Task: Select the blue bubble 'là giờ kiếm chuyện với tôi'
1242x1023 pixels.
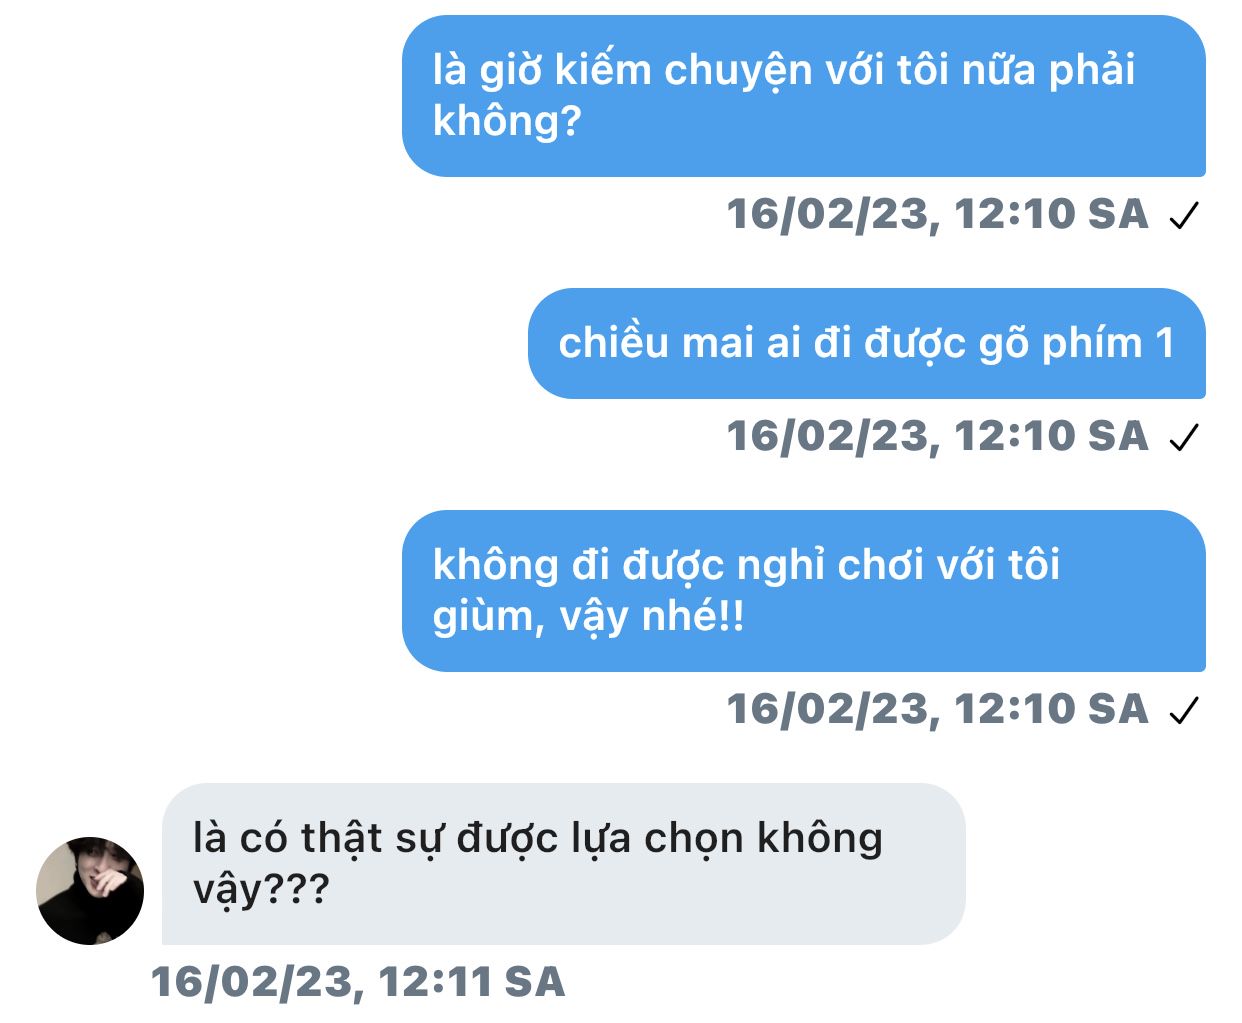Action: [804, 96]
